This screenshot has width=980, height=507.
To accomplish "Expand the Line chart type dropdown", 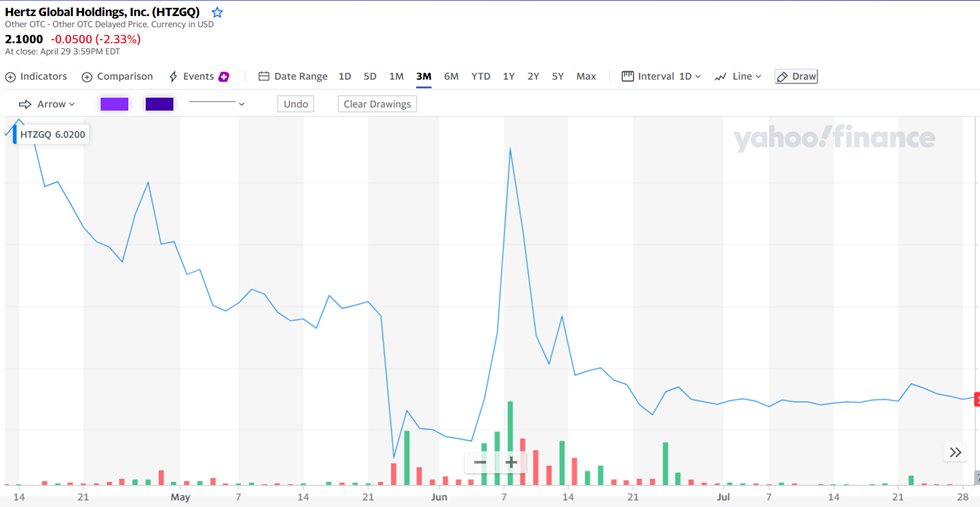I will pyautogui.click(x=738, y=76).
